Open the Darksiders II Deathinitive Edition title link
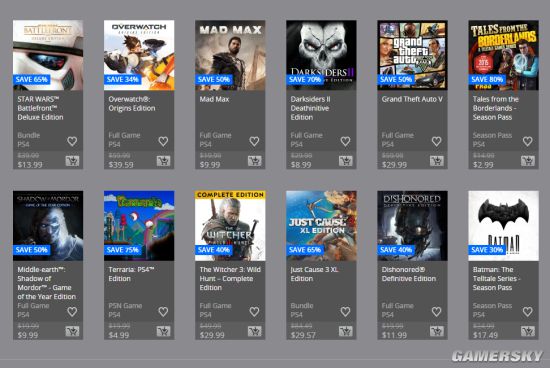 click(310, 108)
